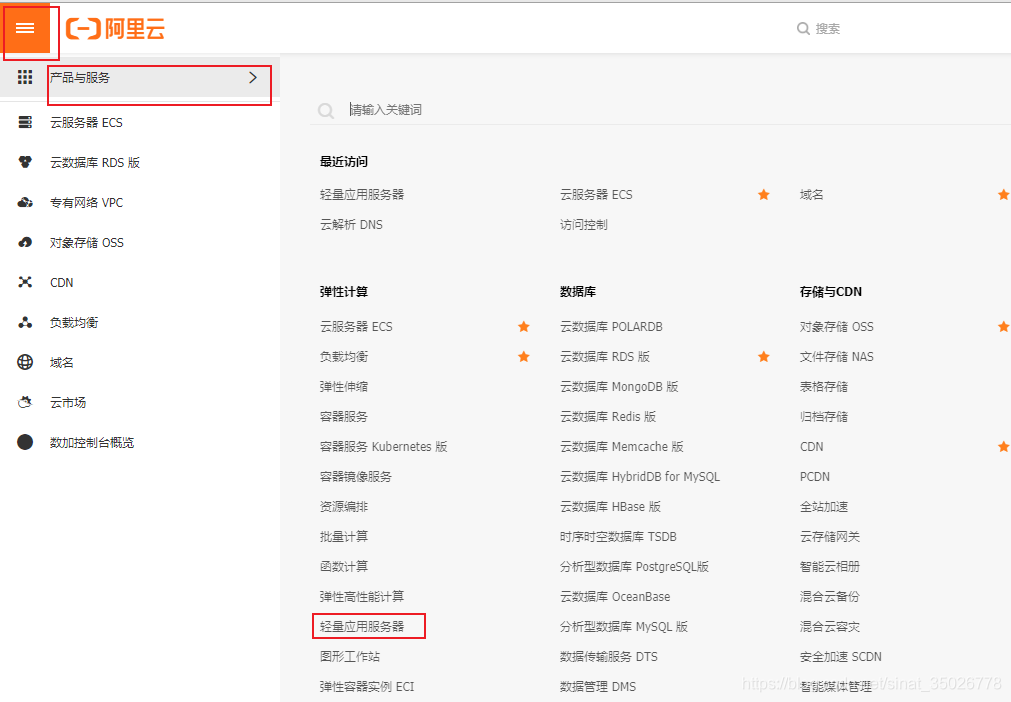
Task: Click the black circle icon beside 数加控制台概览
Action: tap(25, 442)
